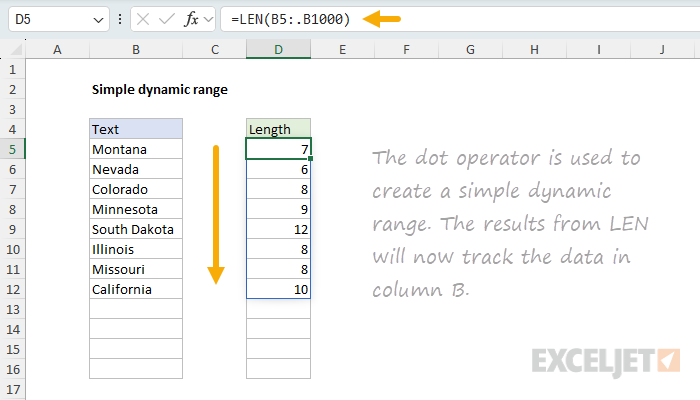Click the Insert Function fx icon
Viewport: 700px width, 400px height.
191,19
